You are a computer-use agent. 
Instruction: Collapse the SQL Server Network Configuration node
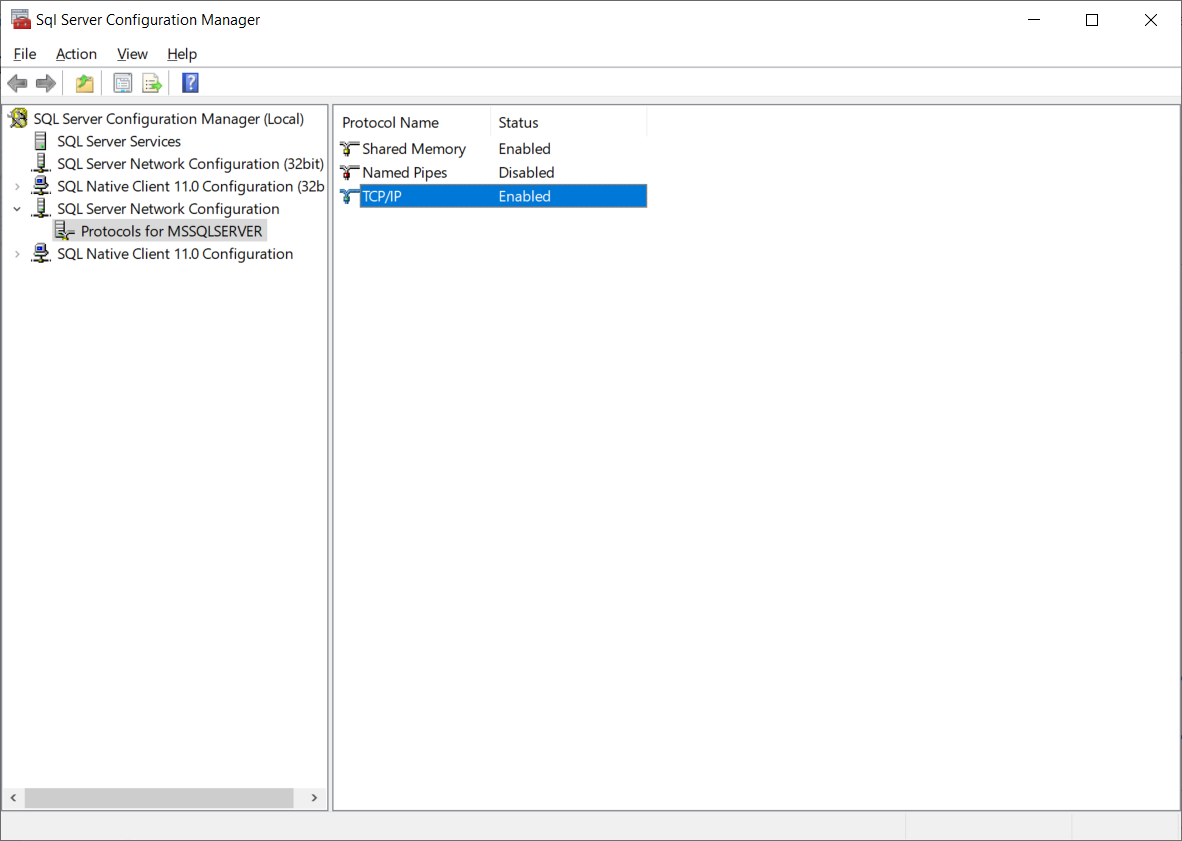(x=17, y=209)
